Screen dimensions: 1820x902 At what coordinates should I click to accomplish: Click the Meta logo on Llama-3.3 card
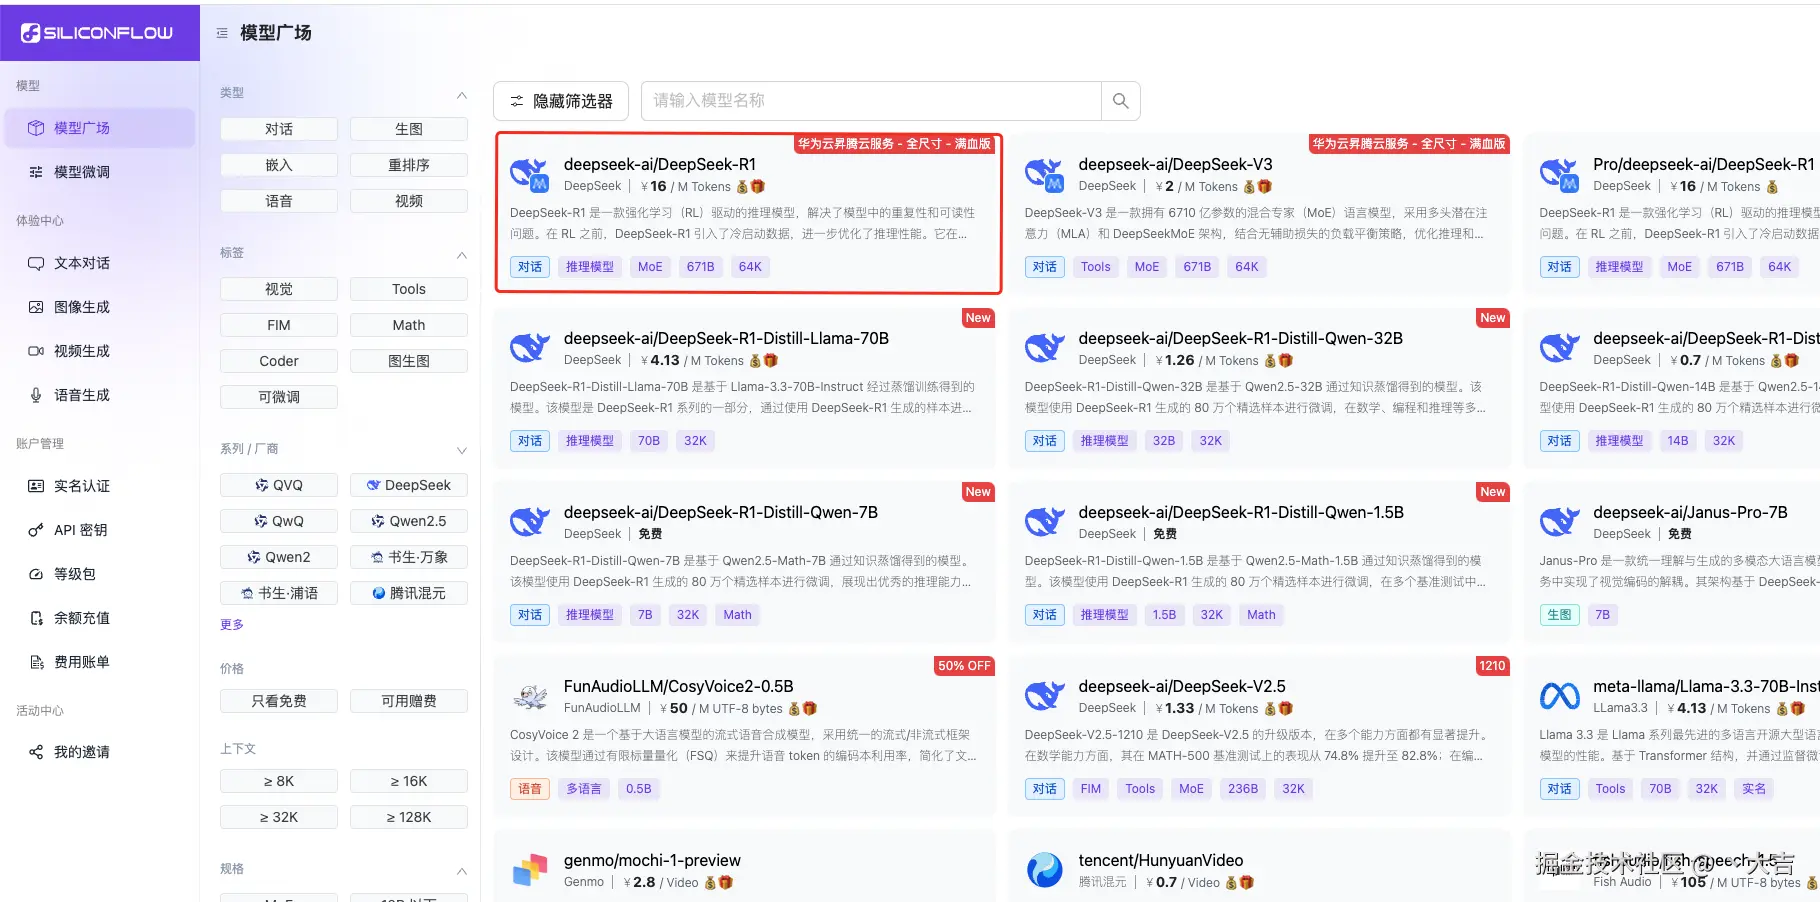click(x=1559, y=696)
